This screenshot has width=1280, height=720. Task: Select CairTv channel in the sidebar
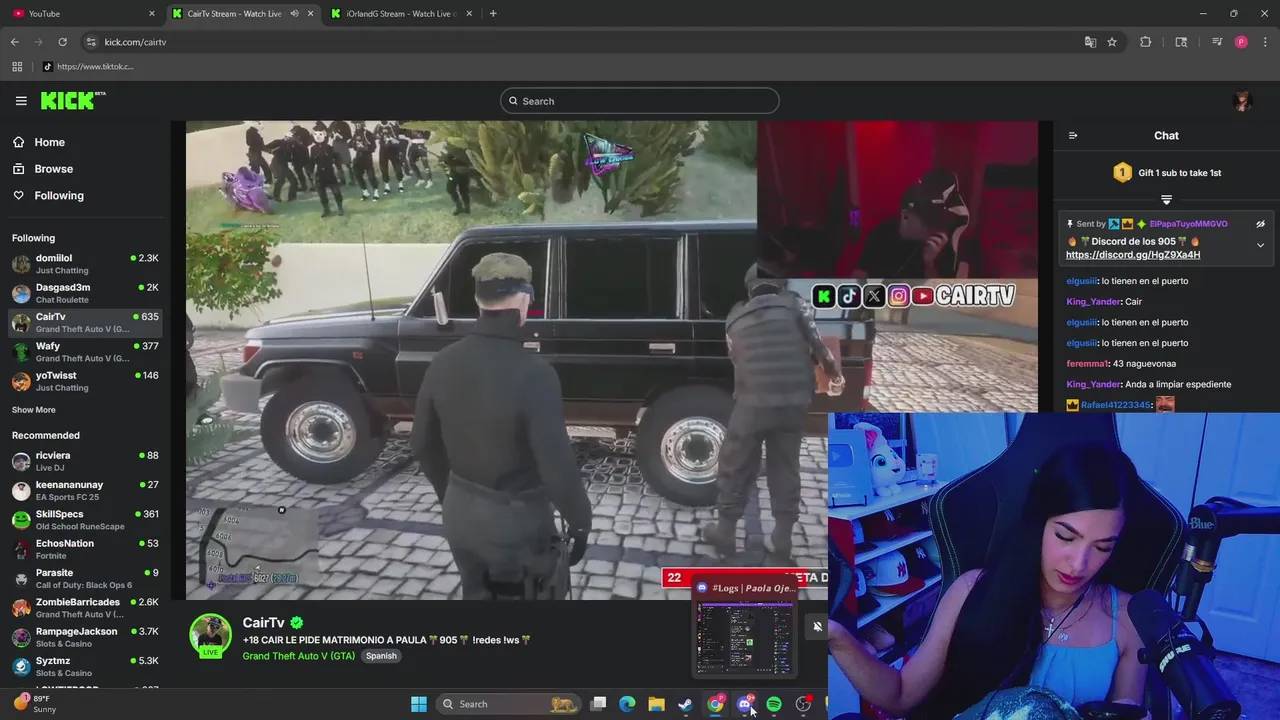point(85,322)
